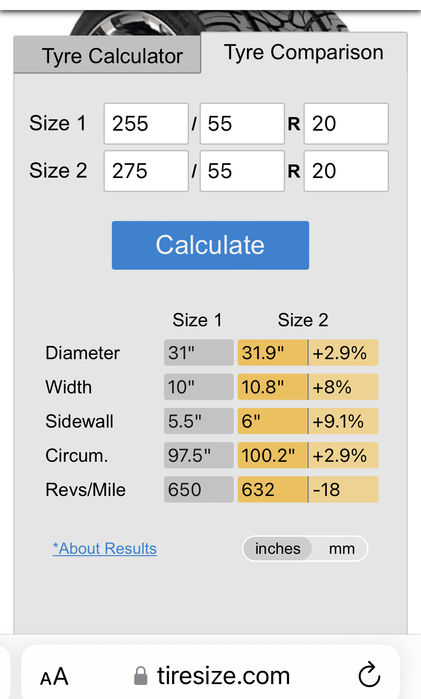Select the Tyre Comparison tab
This screenshot has height=699, width=421.
[x=304, y=52]
